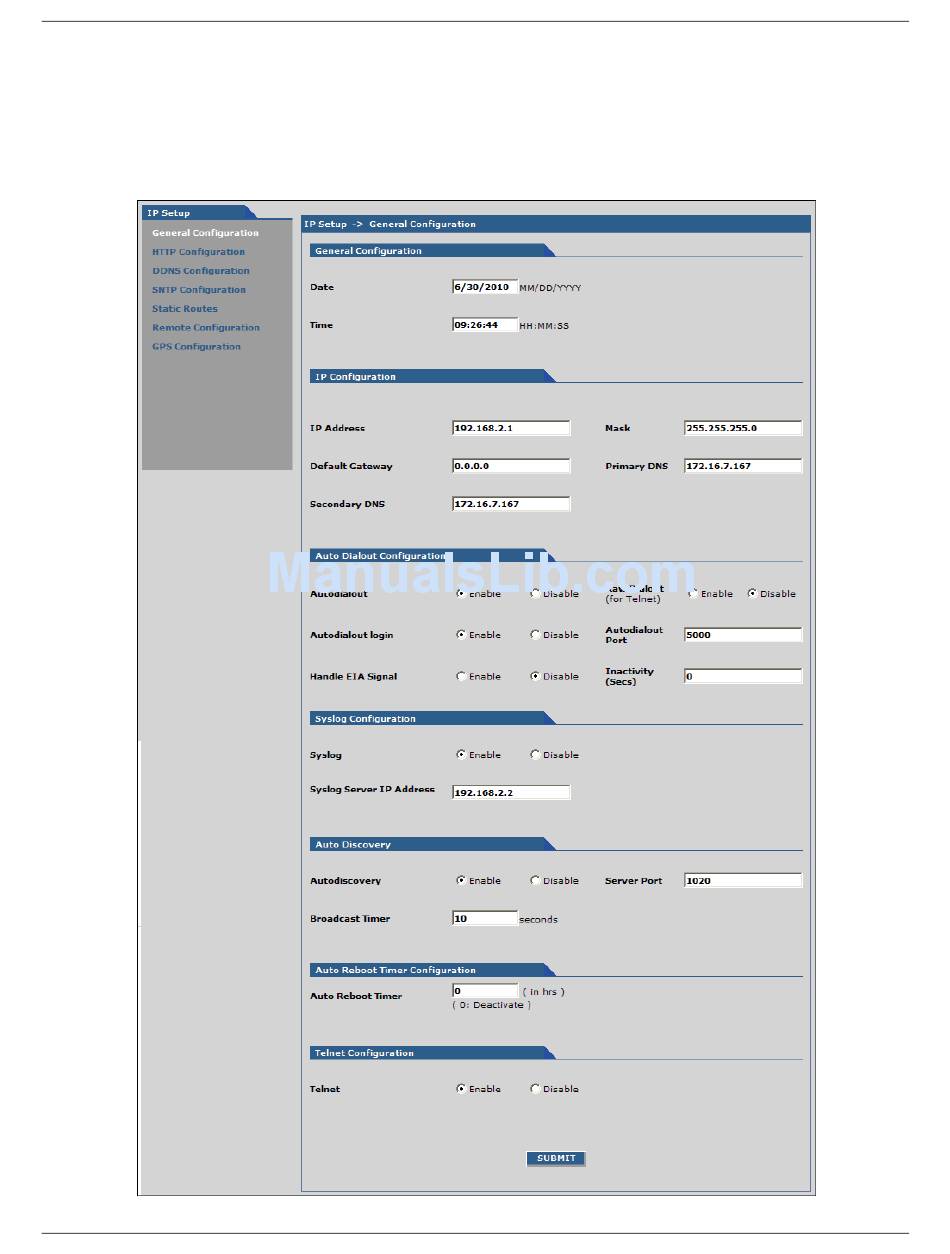Submit the general configuration form
Viewport: 950px width, 1254px height.
click(x=556, y=1158)
